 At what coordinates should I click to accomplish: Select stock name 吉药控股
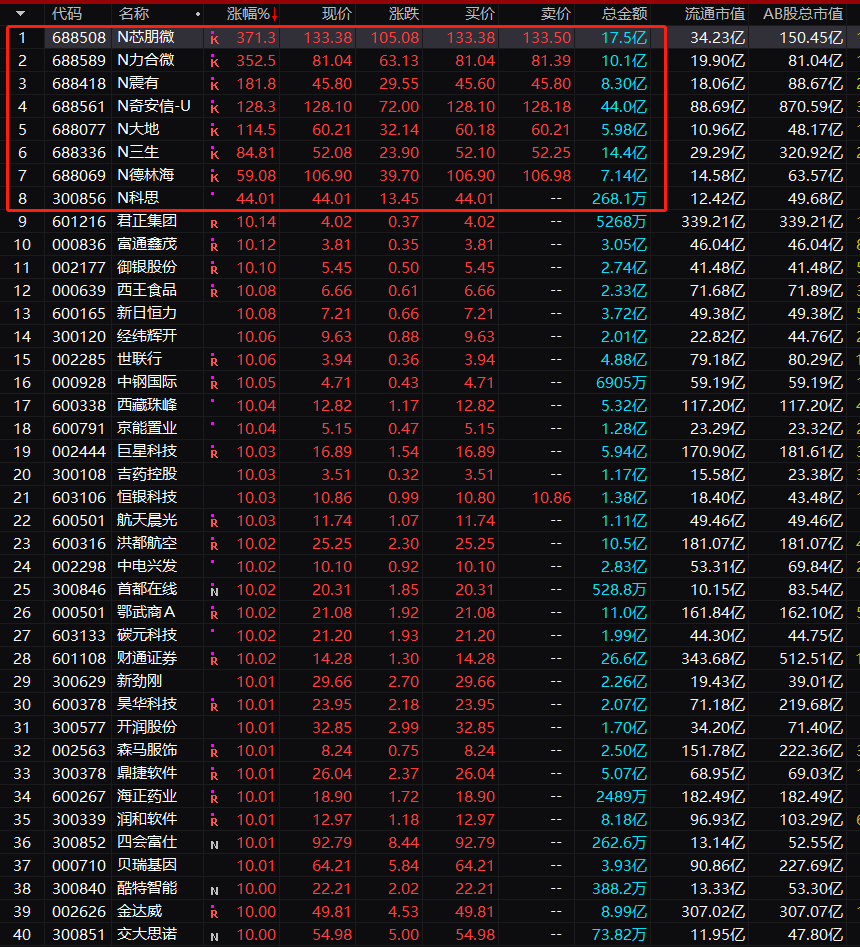[x=147, y=474]
